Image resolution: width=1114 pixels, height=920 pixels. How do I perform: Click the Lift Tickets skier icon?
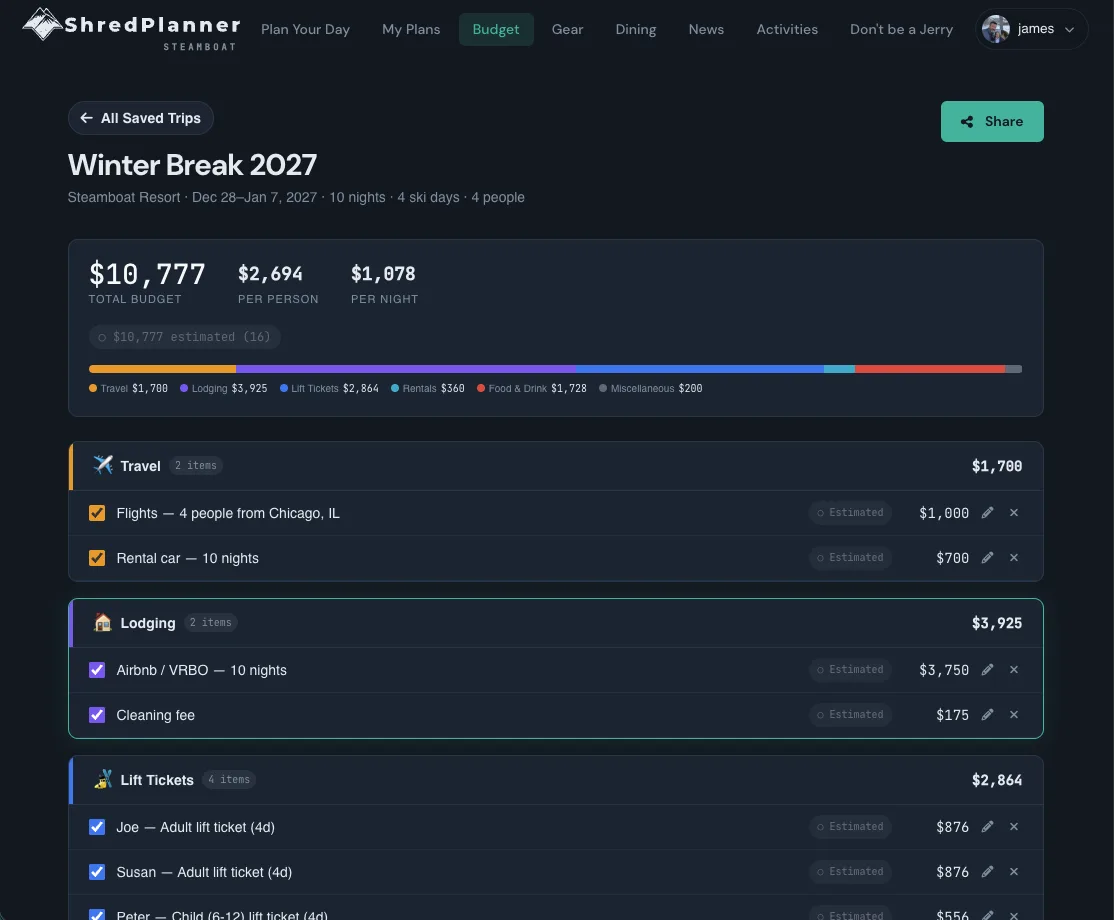(x=103, y=779)
